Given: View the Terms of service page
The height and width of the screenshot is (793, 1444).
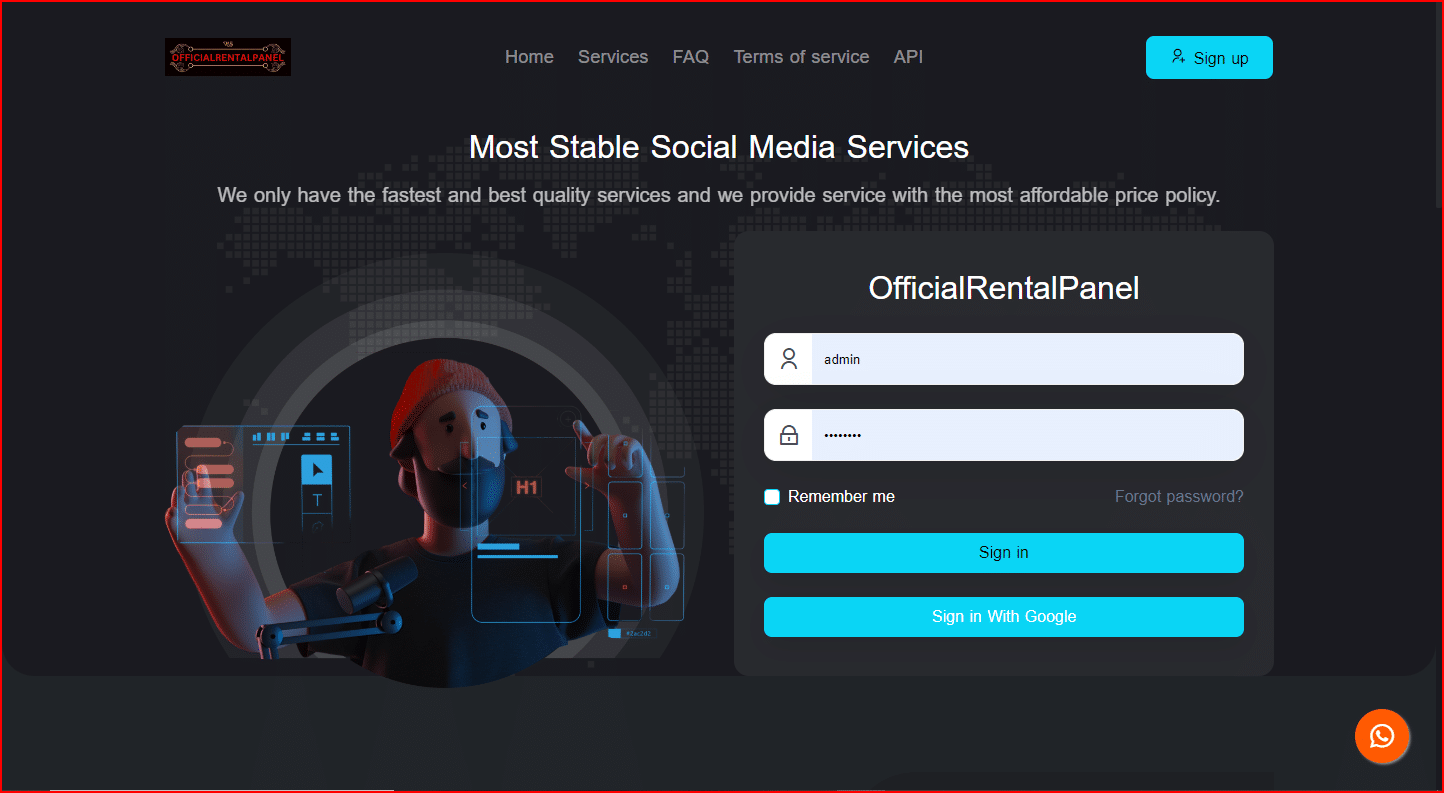Looking at the screenshot, I should (801, 57).
